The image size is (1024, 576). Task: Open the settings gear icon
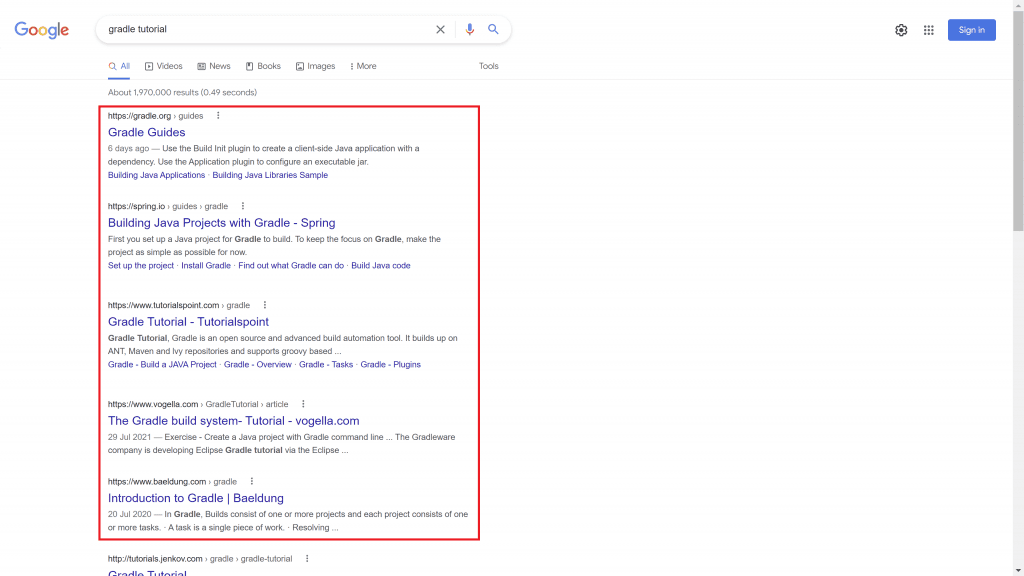[x=901, y=30]
